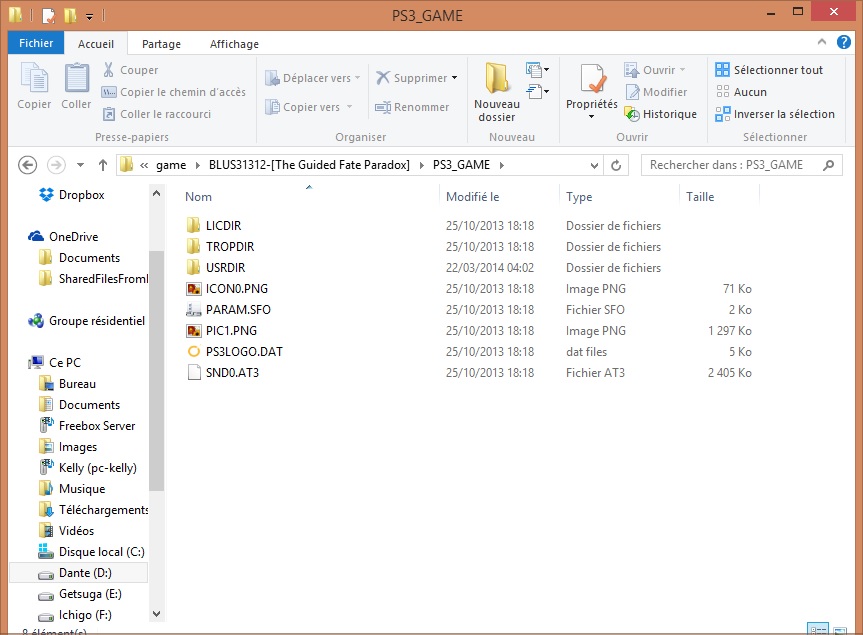The height and width of the screenshot is (635, 863).
Task: Select Copier le chemin d'accès
Action: [174, 92]
